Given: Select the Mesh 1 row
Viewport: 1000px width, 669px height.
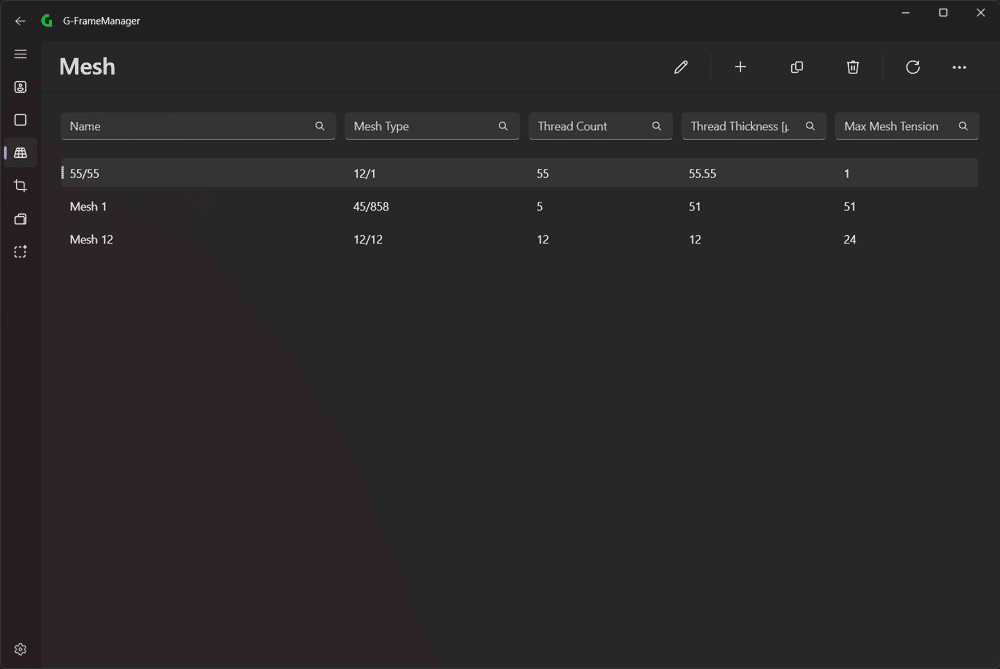Looking at the screenshot, I should coord(519,207).
